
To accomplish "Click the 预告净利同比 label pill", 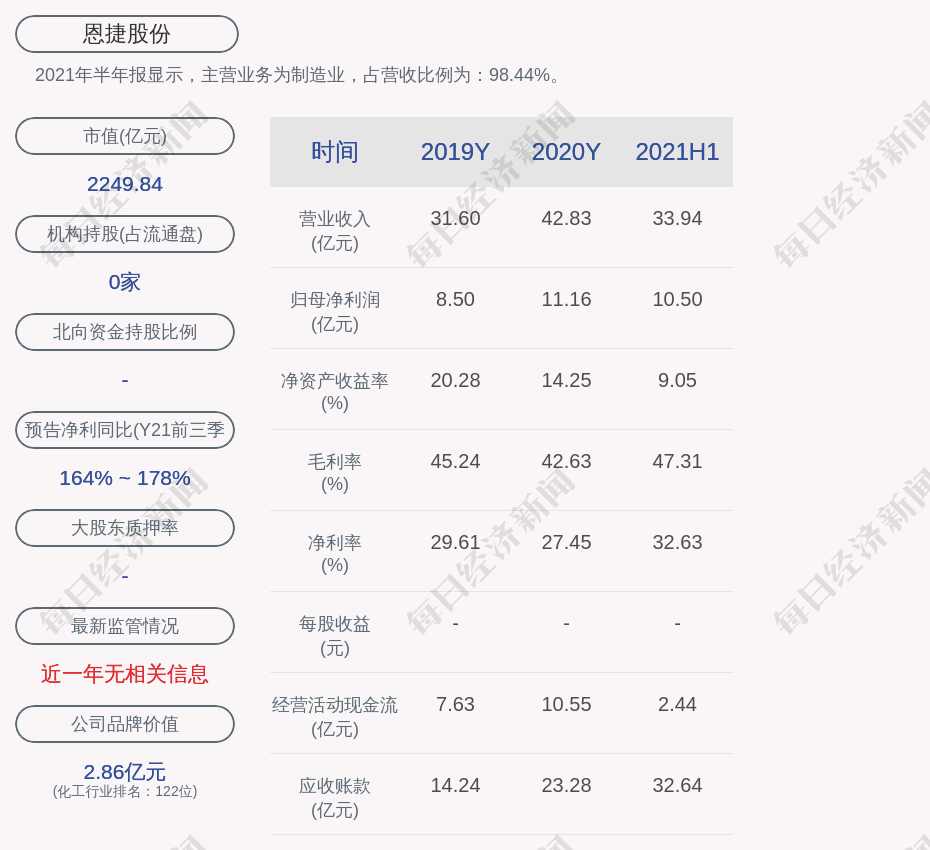I will [x=125, y=429].
